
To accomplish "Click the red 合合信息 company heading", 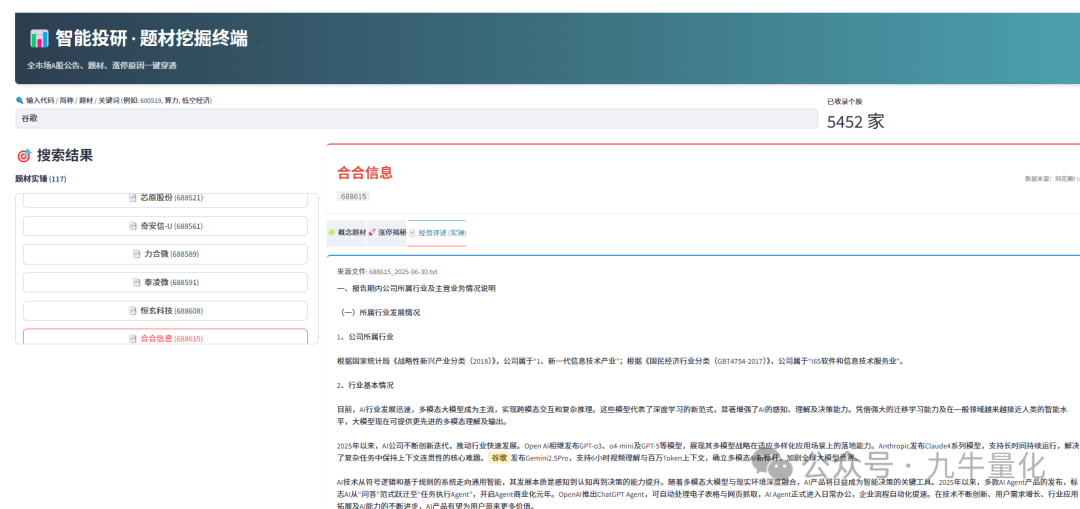I will 365,172.
